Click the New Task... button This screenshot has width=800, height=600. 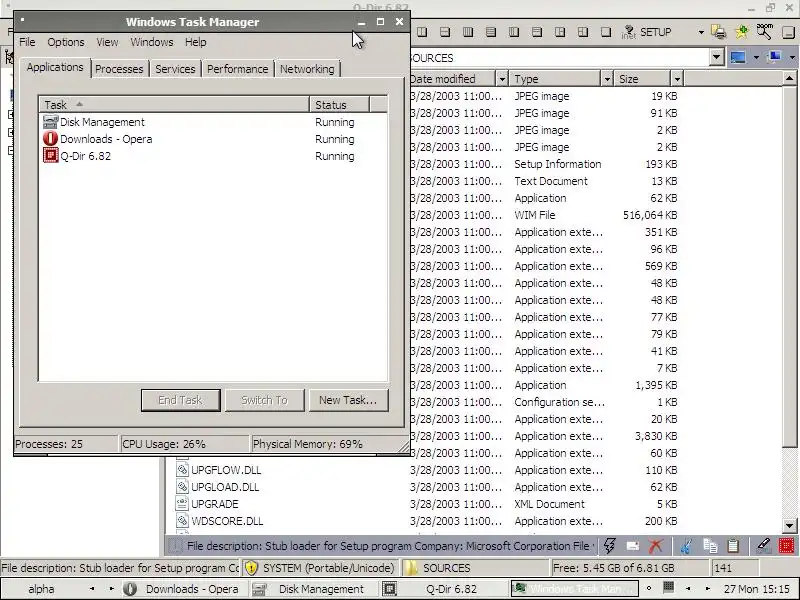pos(348,400)
